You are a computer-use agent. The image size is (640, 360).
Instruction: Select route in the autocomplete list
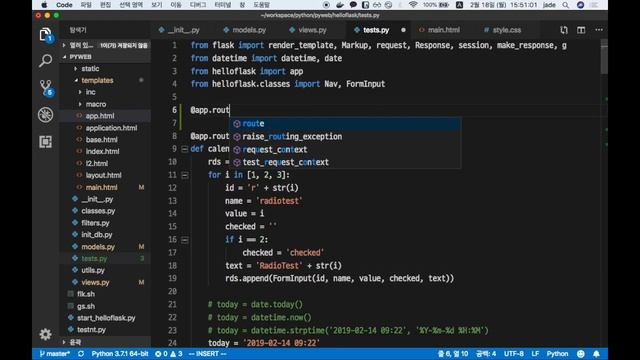coord(345,123)
